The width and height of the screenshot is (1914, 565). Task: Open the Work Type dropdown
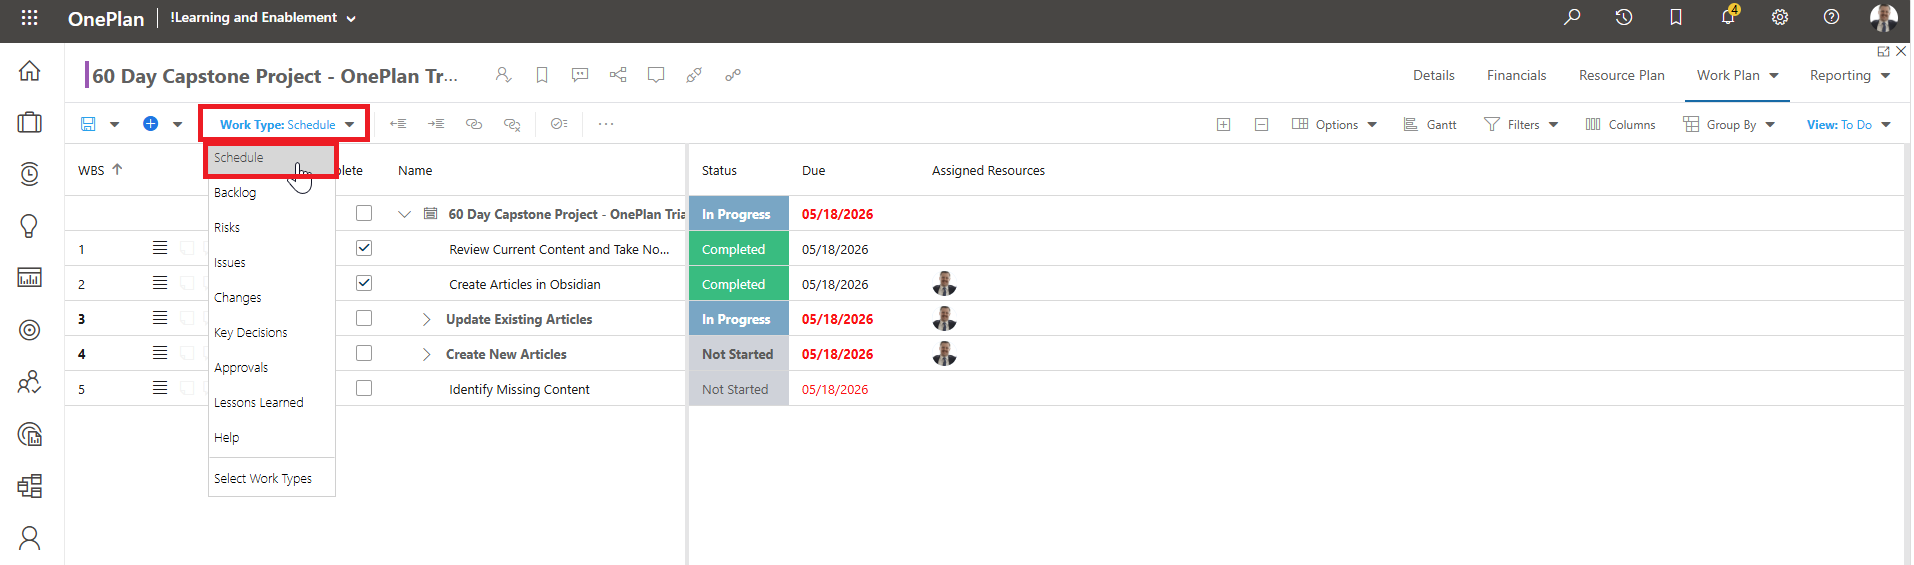click(286, 125)
